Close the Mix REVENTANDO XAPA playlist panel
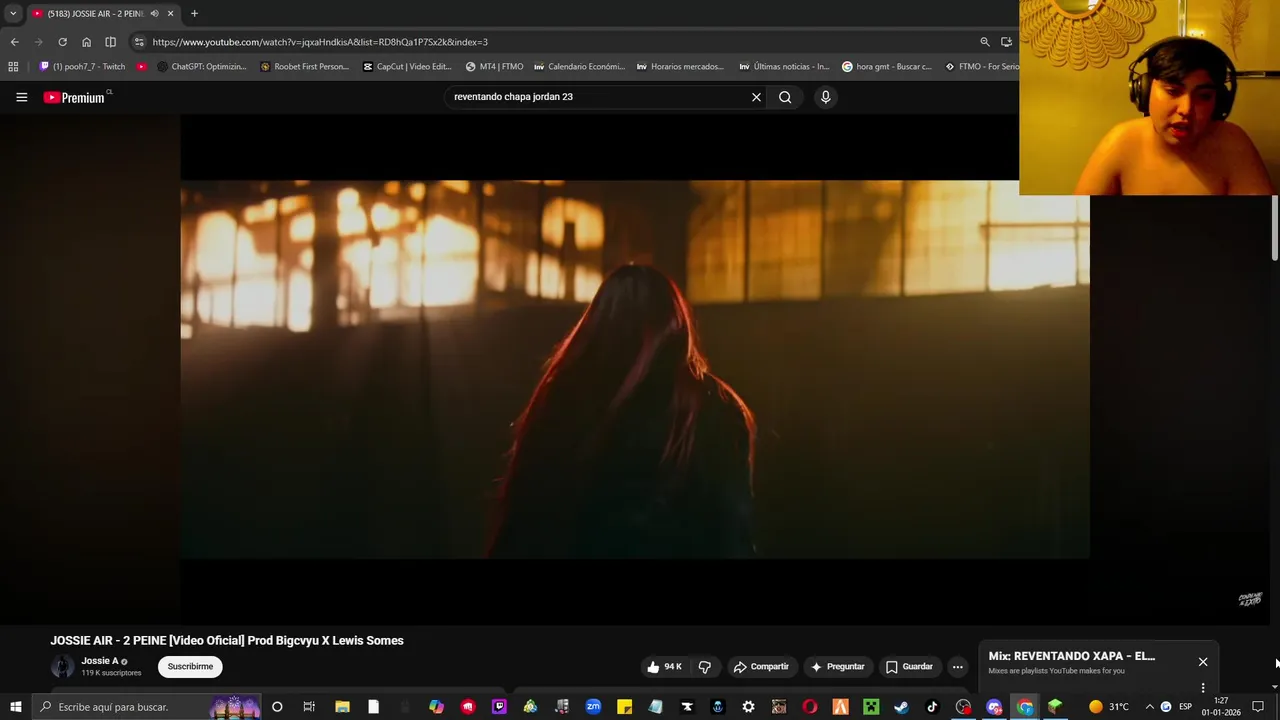The height and width of the screenshot is (720, 1280). [x=1203, y=662]
